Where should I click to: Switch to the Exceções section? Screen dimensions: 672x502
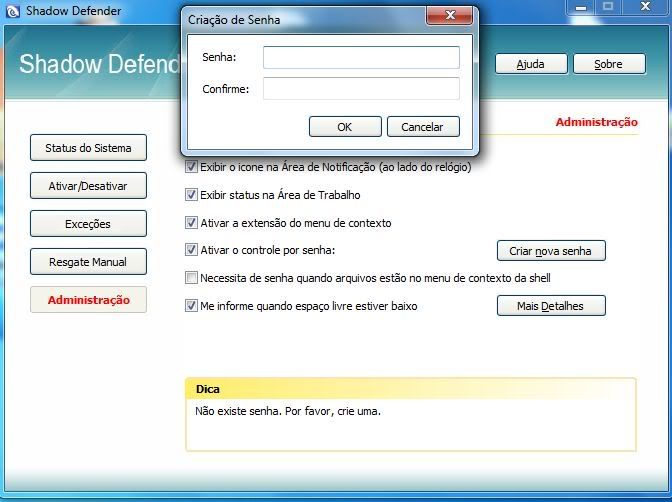point(88,224)
